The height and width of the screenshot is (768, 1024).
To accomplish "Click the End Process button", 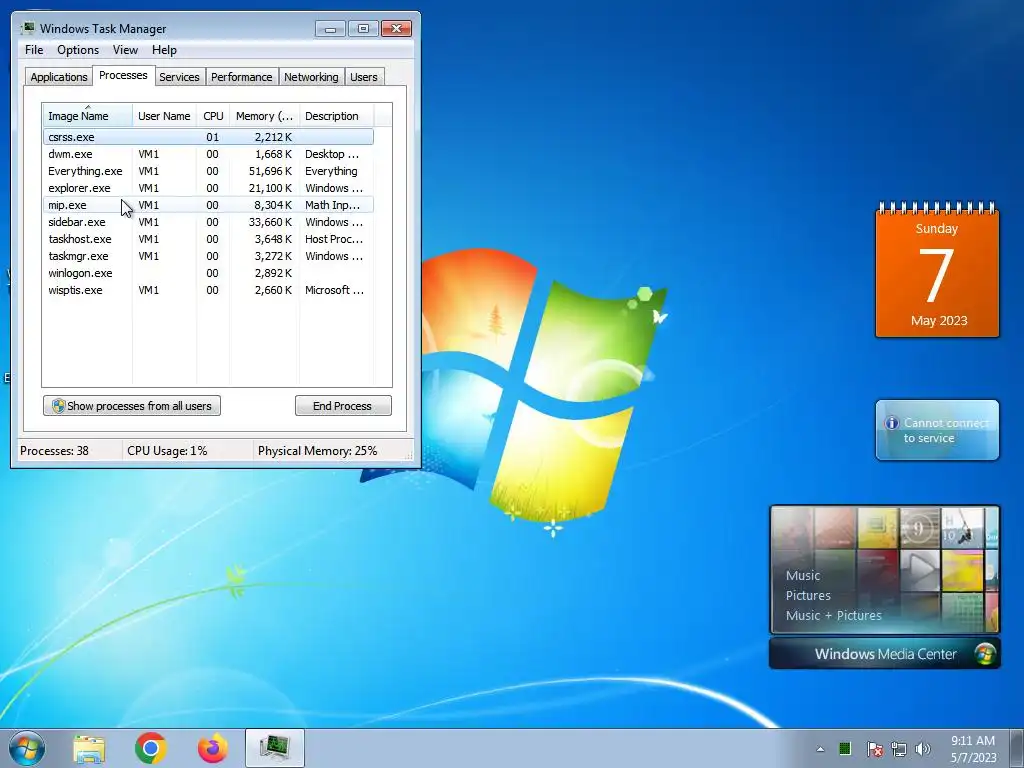I will pyautogui.click(x=343, y=406).
